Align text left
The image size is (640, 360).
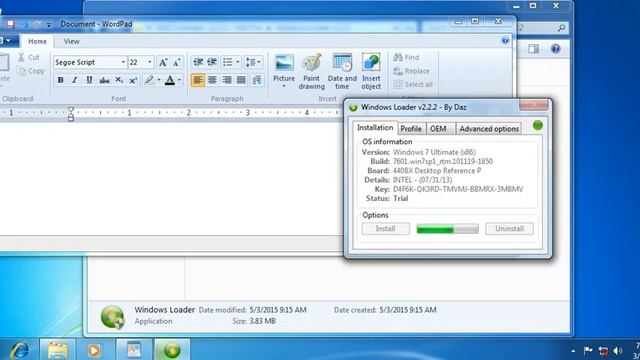click(x=198, y=80)
